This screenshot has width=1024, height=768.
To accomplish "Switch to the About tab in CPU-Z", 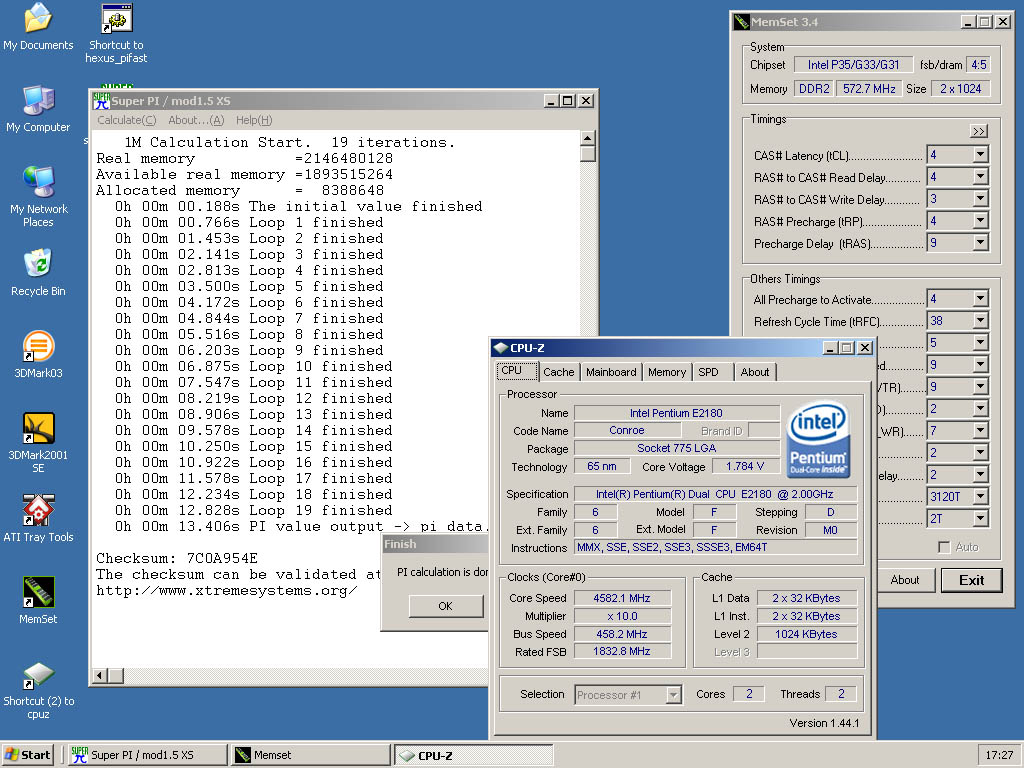I will tap(754, 372).
